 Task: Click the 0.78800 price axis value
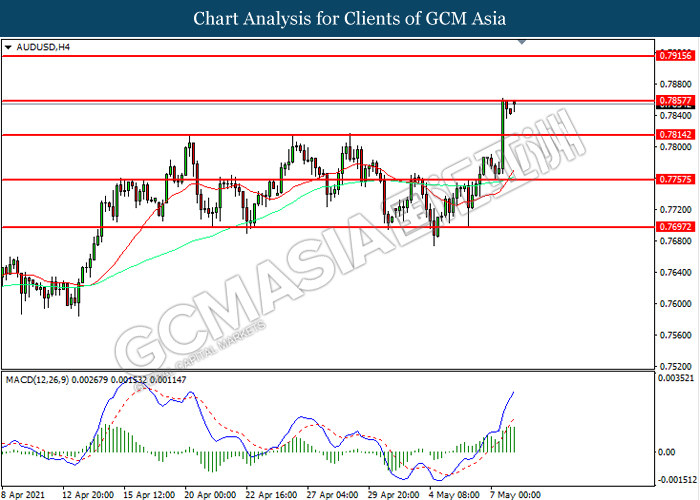[x=676, y=84]
